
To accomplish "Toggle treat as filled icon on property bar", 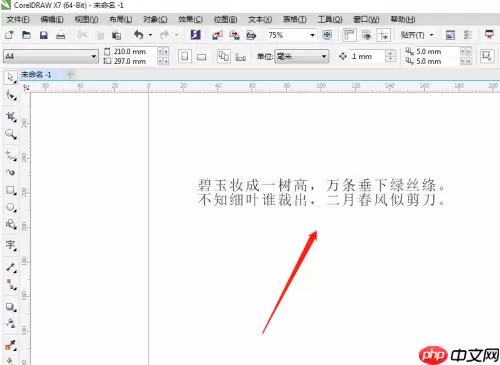I will (487, 56).
